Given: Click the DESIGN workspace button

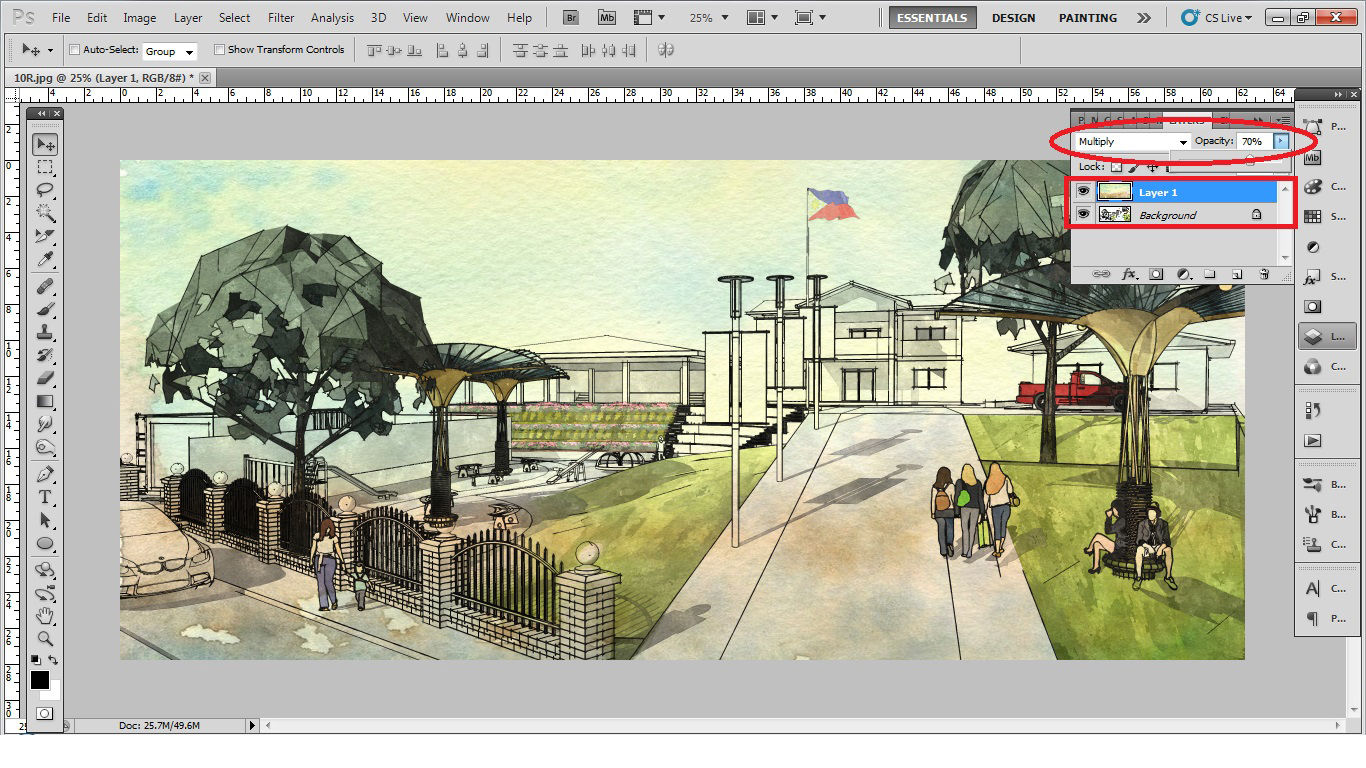Looking at the screenshot, I should 1013,17.
